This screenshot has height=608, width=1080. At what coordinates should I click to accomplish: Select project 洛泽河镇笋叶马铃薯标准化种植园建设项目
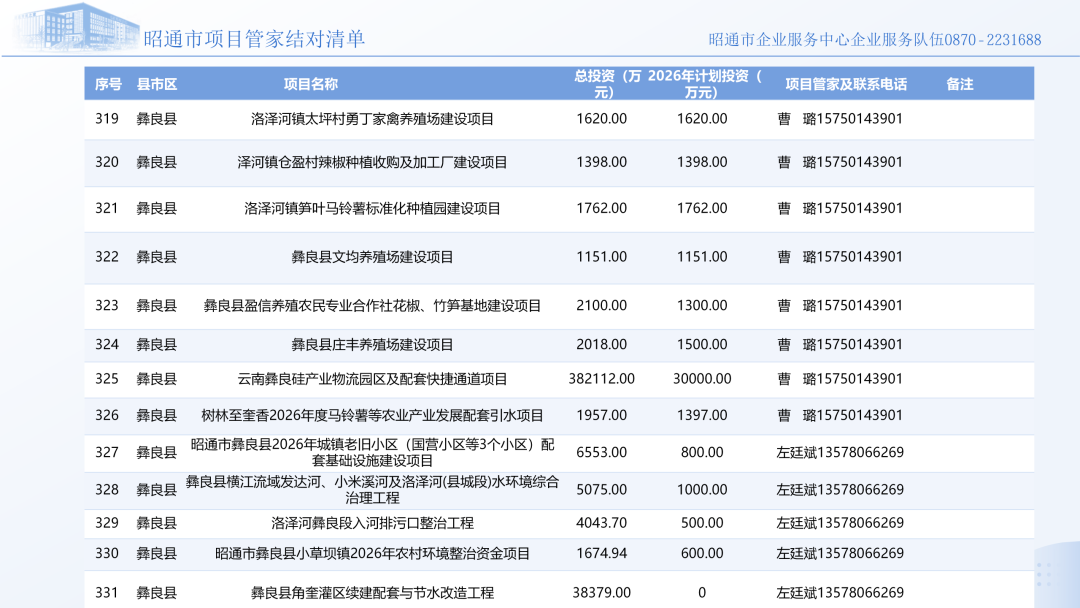(372, 208)
